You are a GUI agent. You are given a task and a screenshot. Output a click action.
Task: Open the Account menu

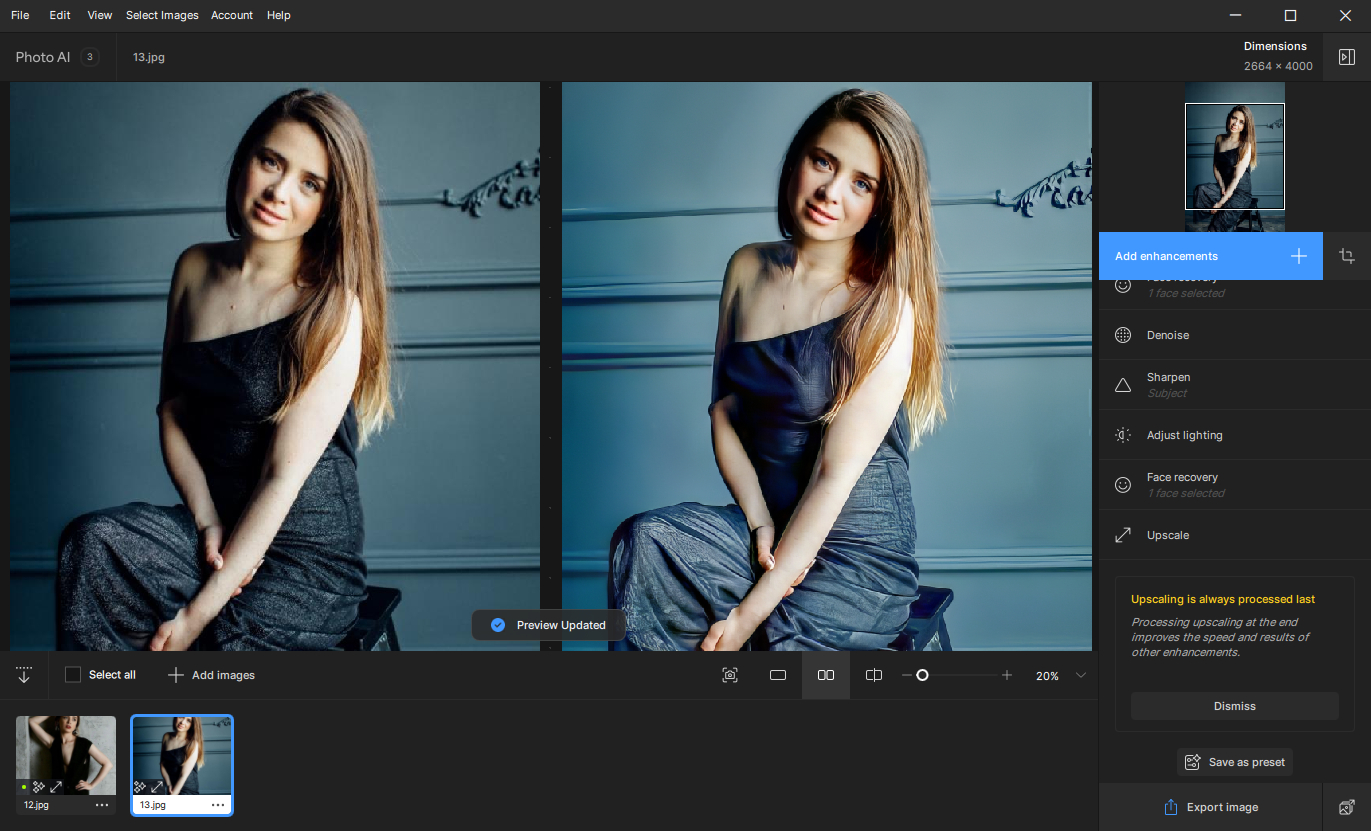pos(232,15)
